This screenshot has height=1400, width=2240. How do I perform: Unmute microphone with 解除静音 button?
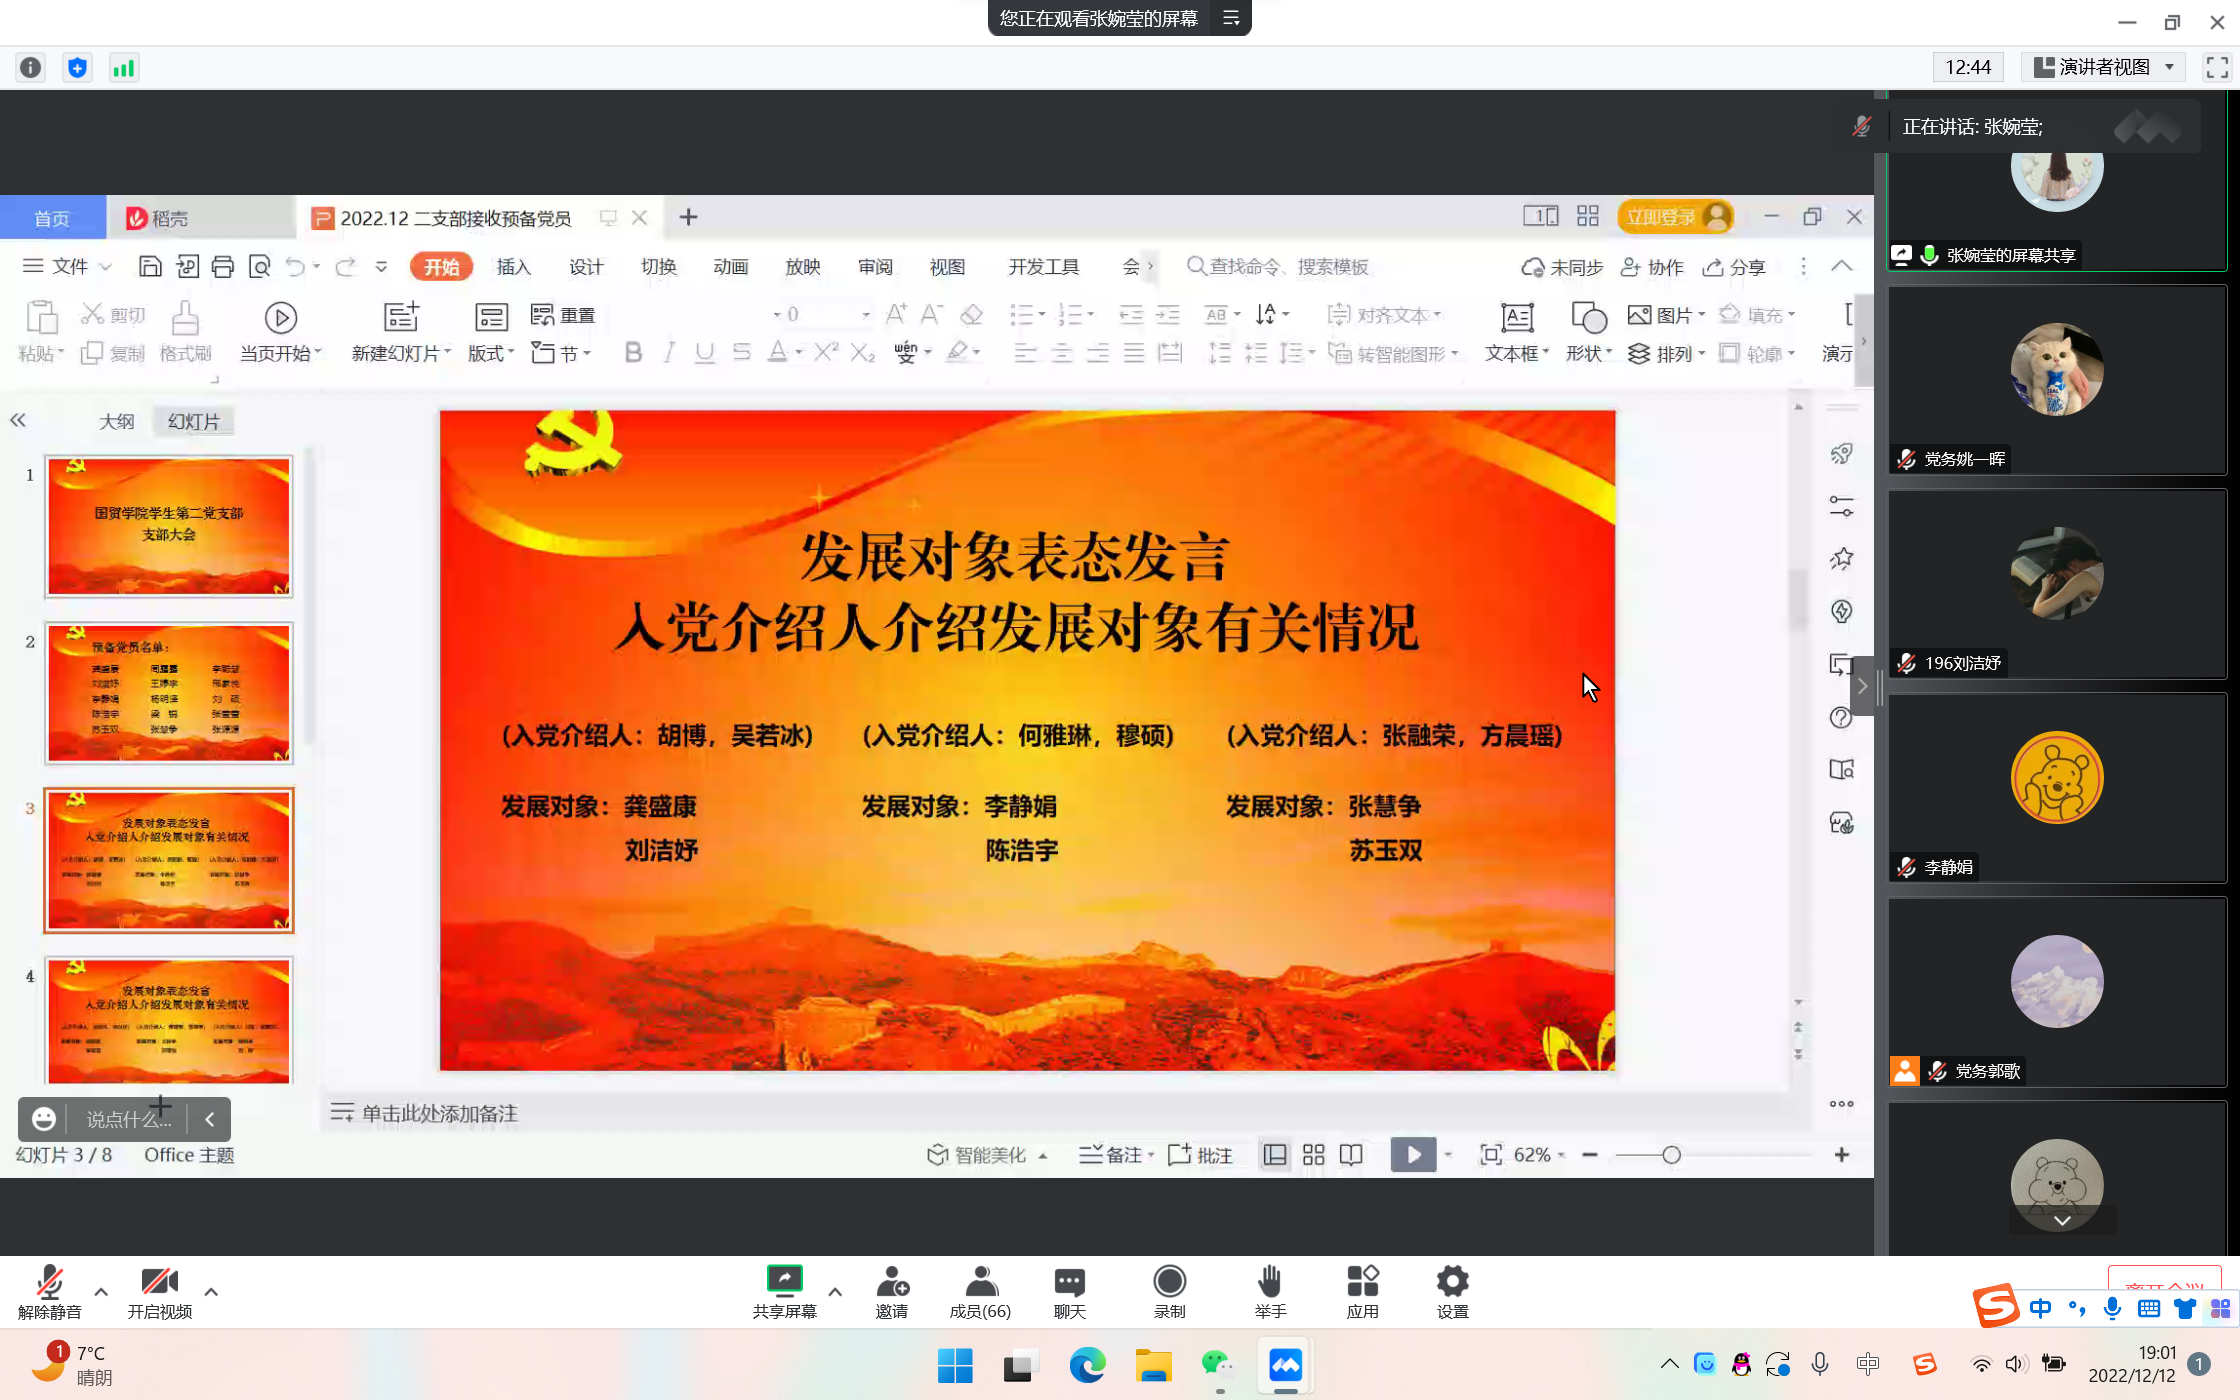click(49, 1292)
